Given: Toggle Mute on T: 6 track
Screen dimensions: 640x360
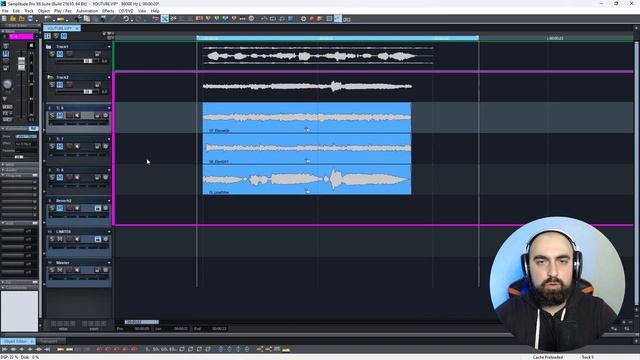Looking at the screenshot, I should coord(60,116).
